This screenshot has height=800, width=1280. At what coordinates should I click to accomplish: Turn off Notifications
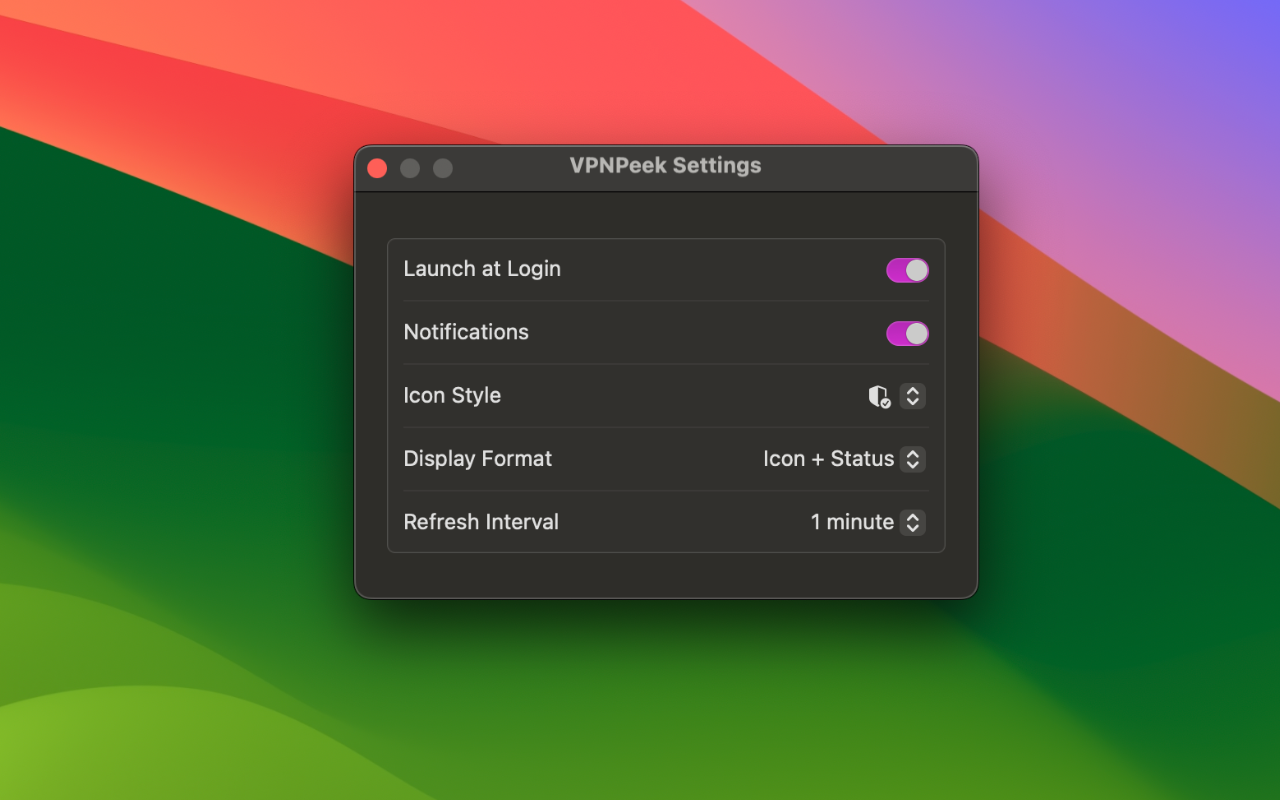(907, 333)
